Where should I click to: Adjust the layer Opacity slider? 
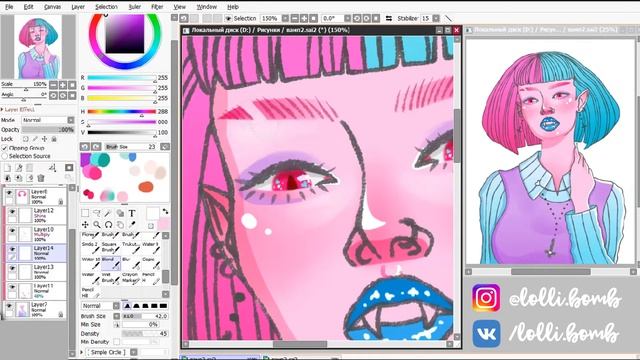point(48,130)
